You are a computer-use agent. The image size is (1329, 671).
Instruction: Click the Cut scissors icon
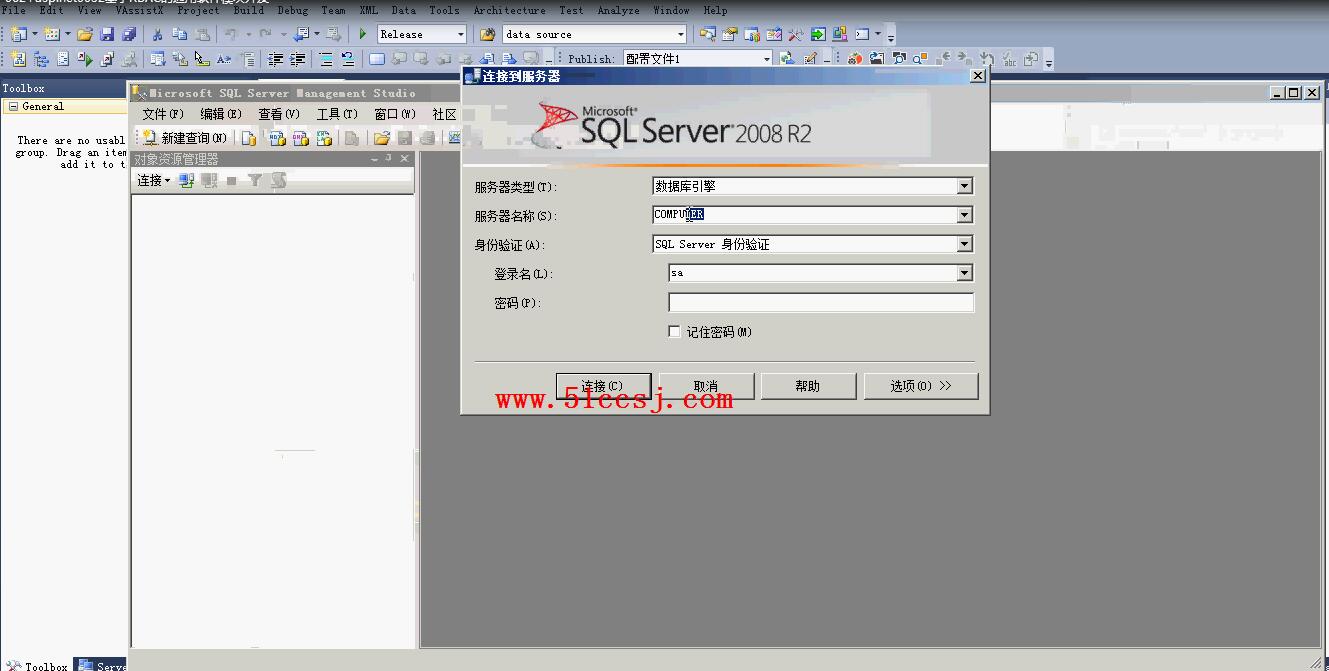[157, 34]
